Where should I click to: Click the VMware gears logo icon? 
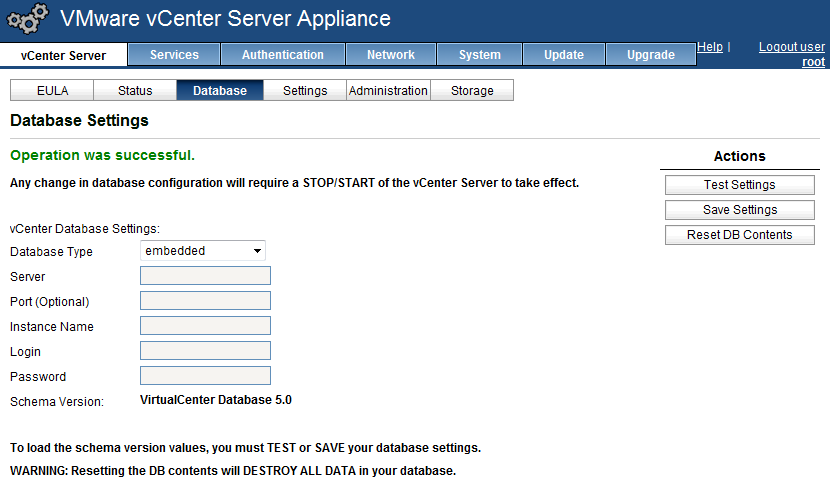[27, 20]
